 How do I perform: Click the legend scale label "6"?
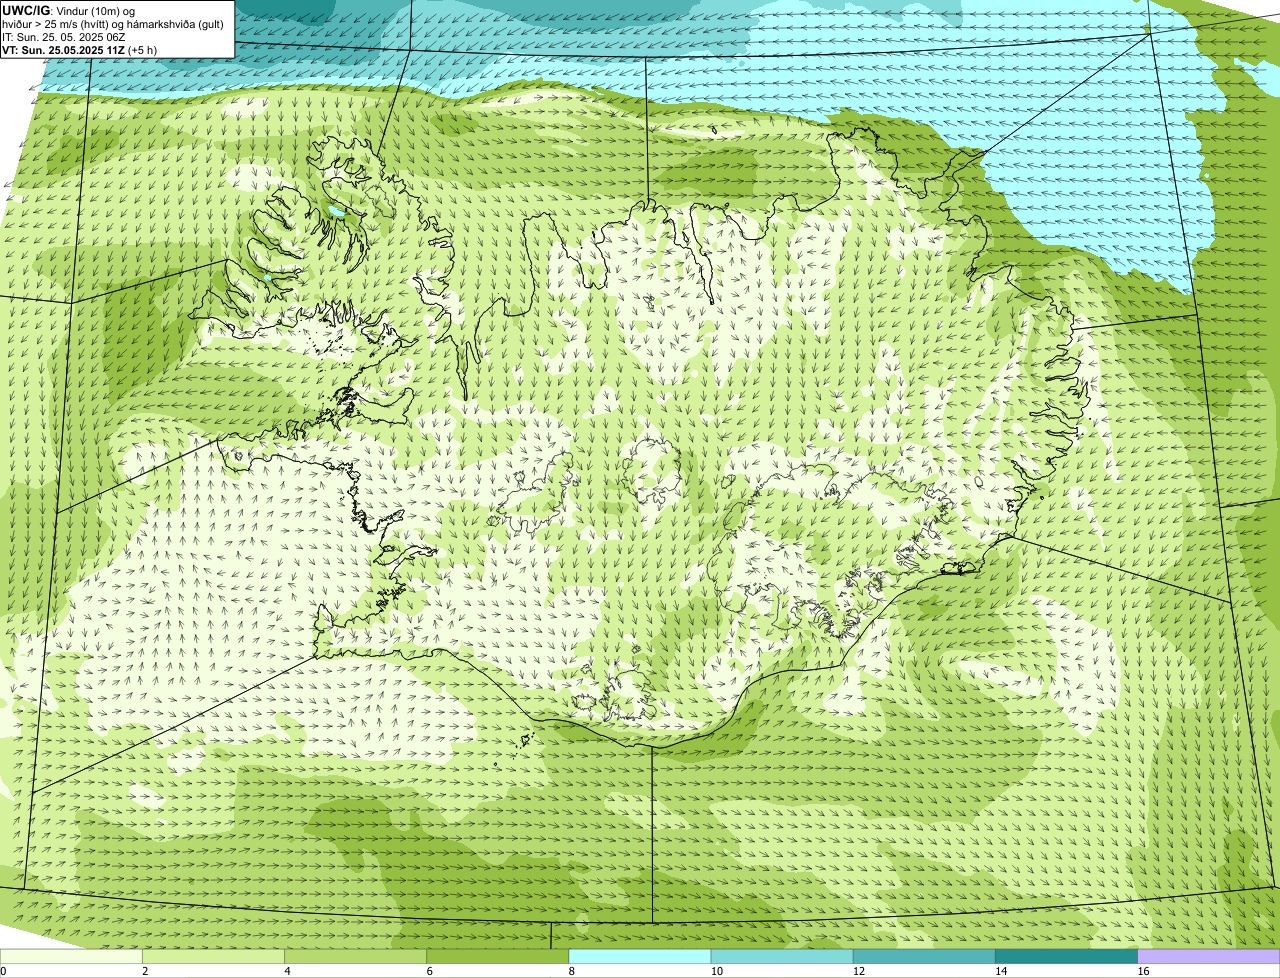[x=430, y=971]
